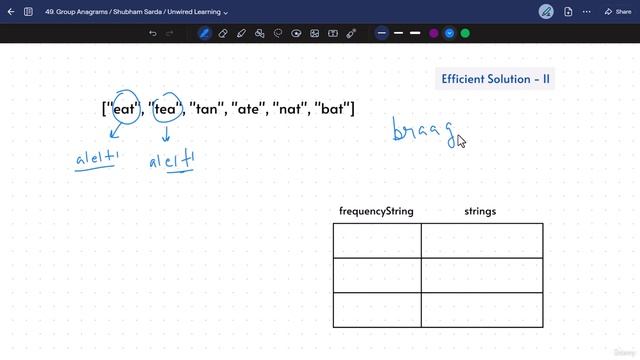
Task: Go back using the left arrow
Action: pos(11,12)
